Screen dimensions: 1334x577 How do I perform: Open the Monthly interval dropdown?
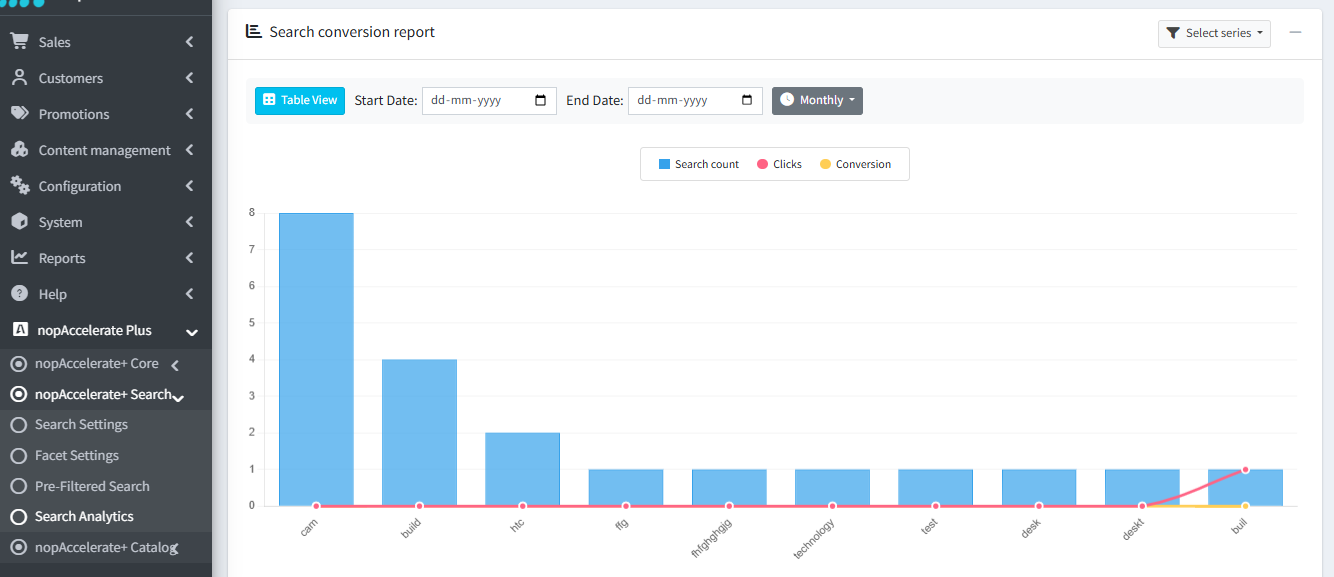pyautogui.click(x=817, y=100)
